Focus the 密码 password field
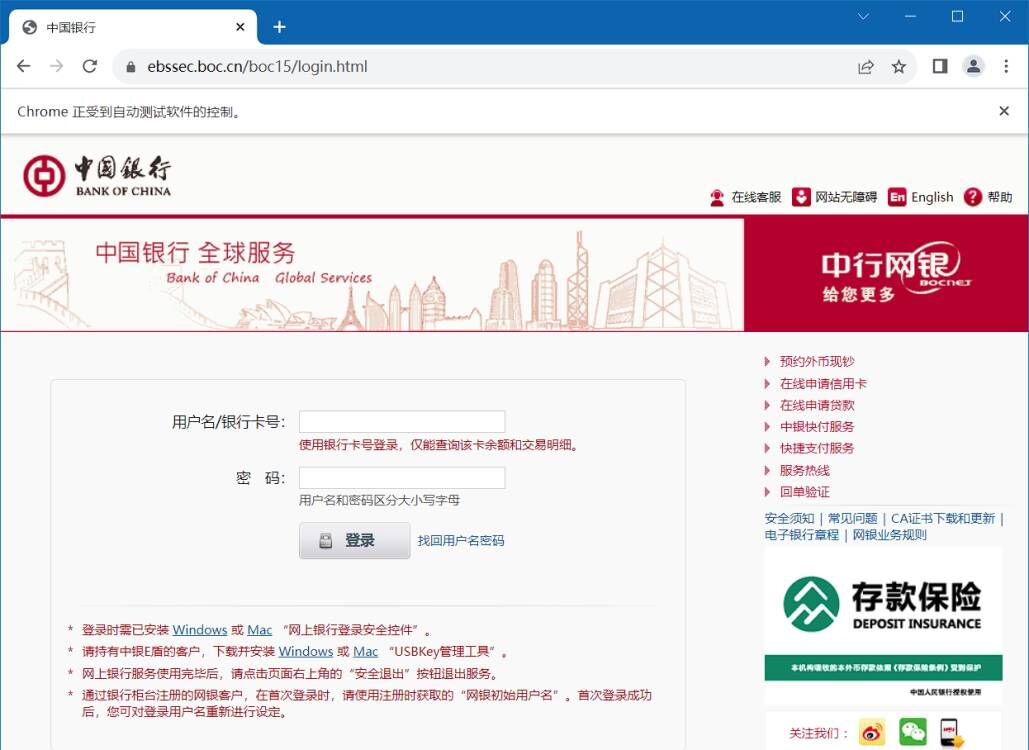 point(402,478)
